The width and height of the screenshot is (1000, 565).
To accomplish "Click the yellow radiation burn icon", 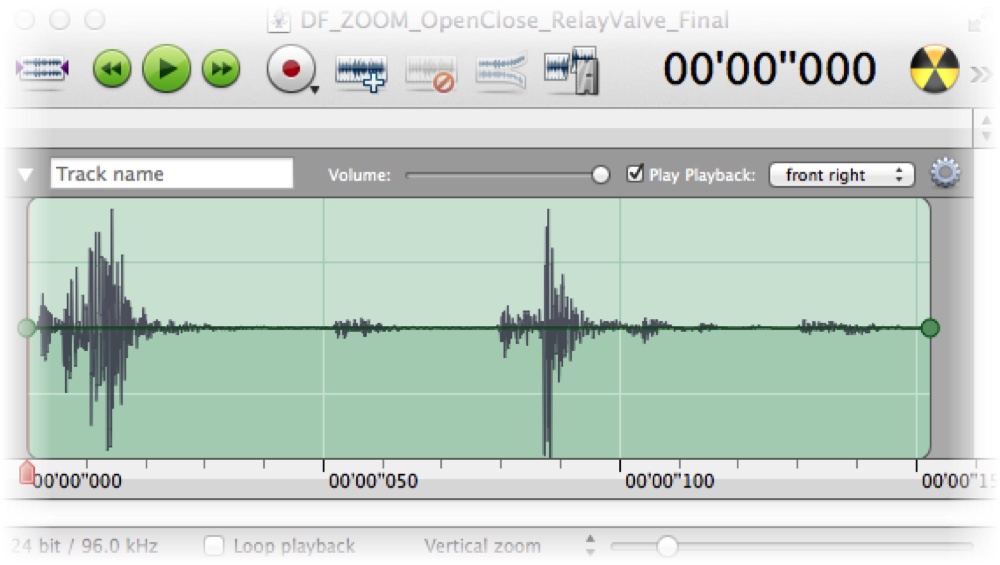I will tap(934, 69).
